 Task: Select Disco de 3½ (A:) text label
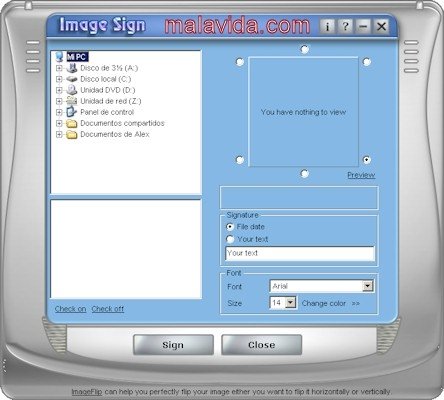click(x=109, y=68)
